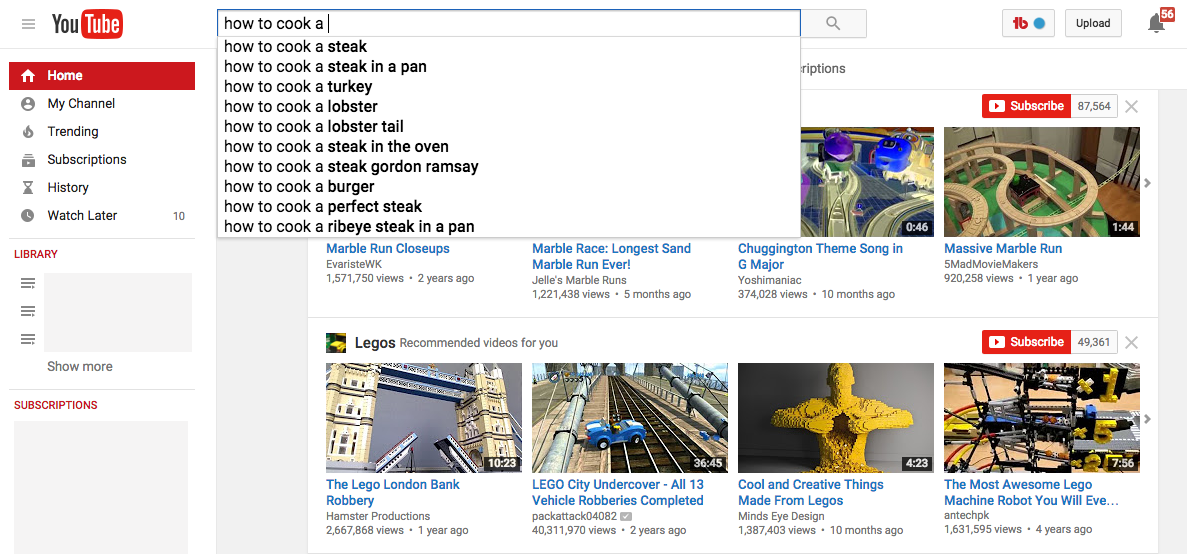Open Chuggington Theme Song in G Major

[821, 257]
